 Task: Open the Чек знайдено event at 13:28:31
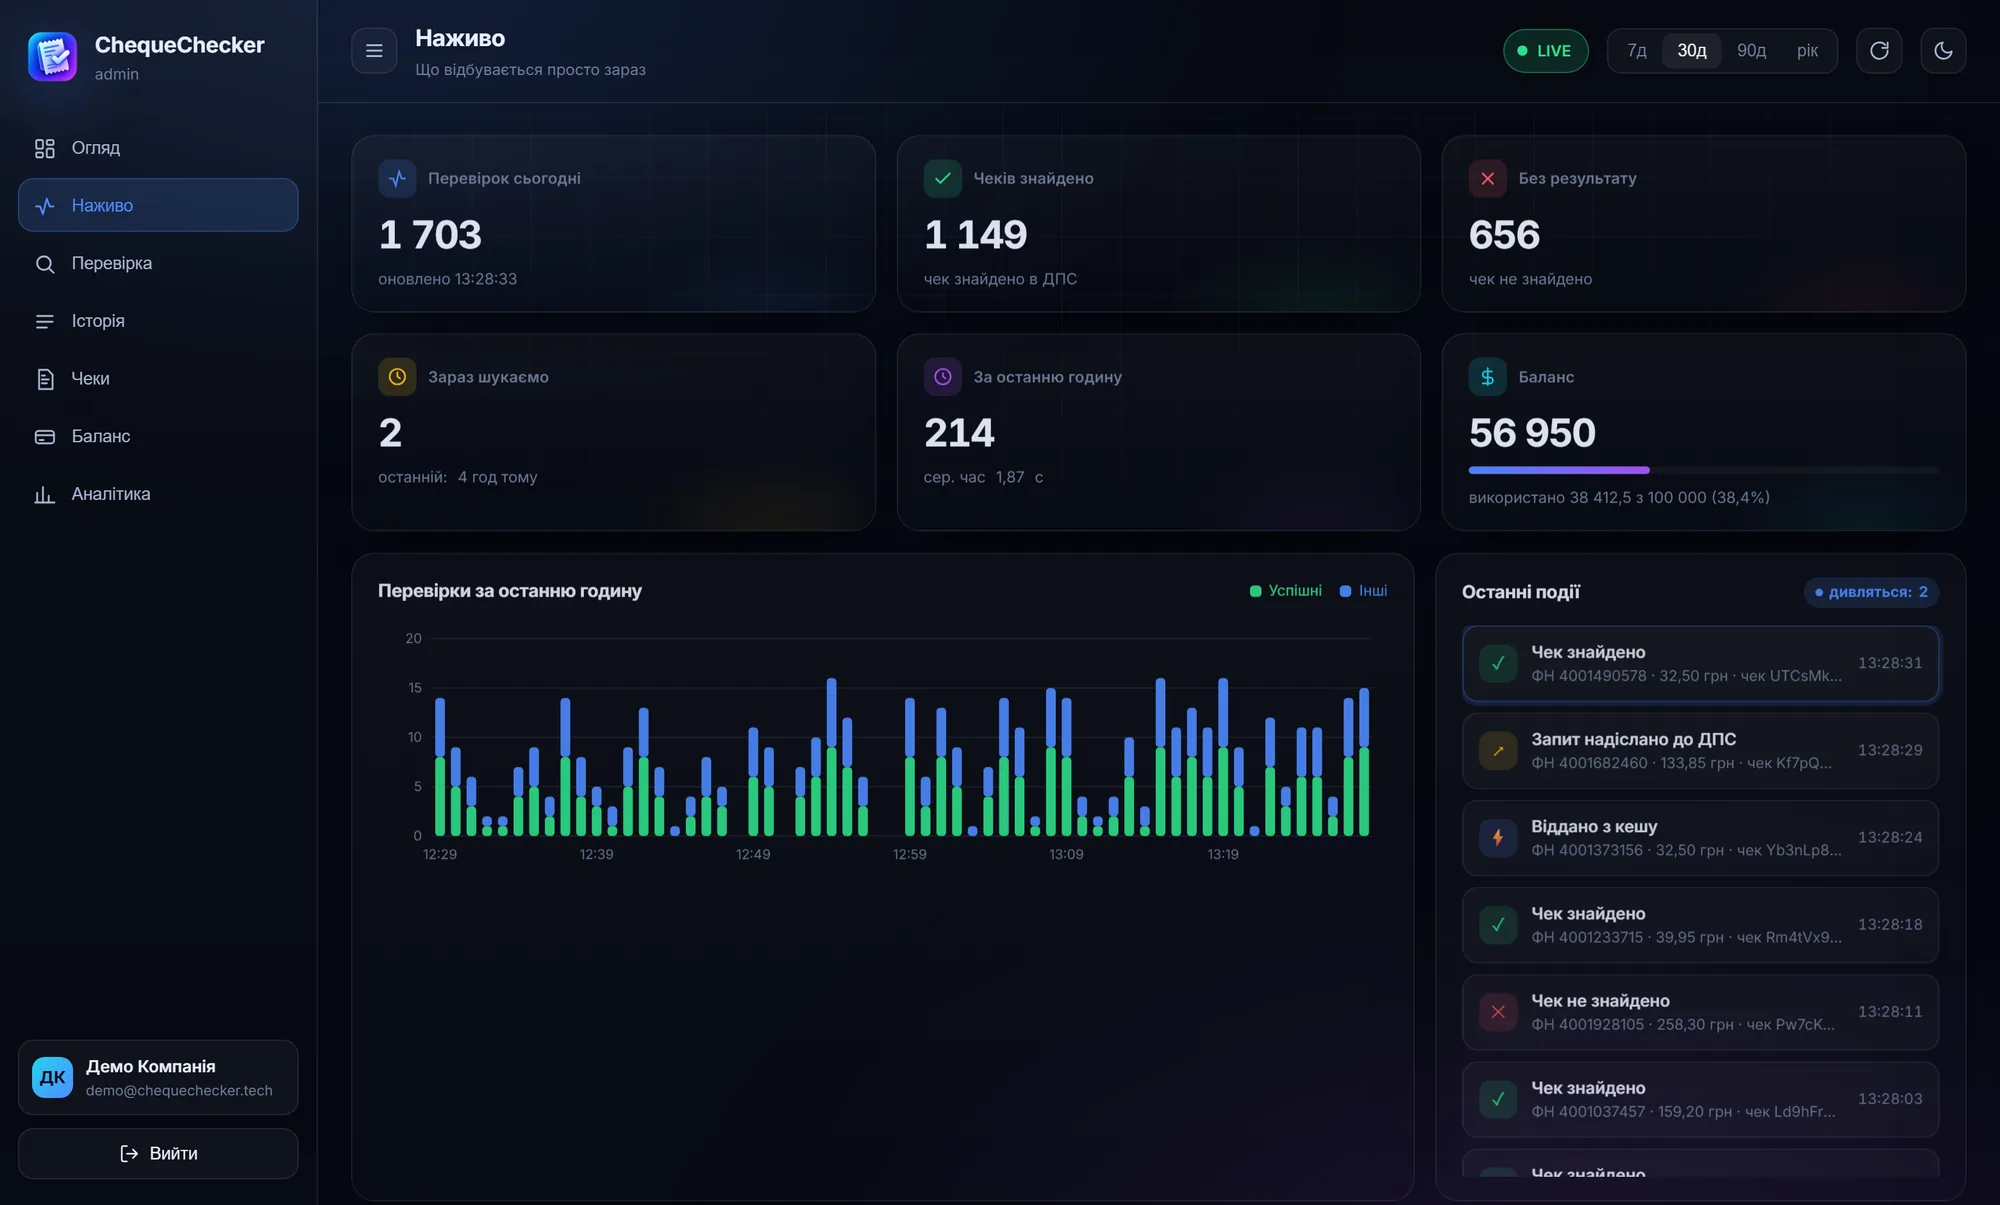1700,664
